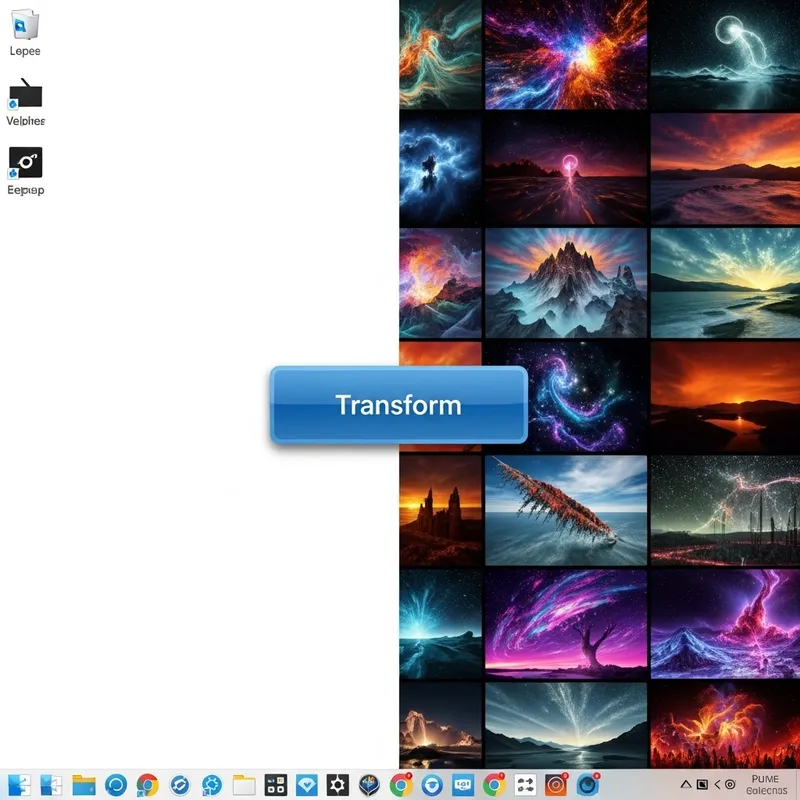This screenshot has width=800, height=800.
Task: Expand hidden system tray icons with the chevron
Action: pyautogui.click(x=717, y=785)
